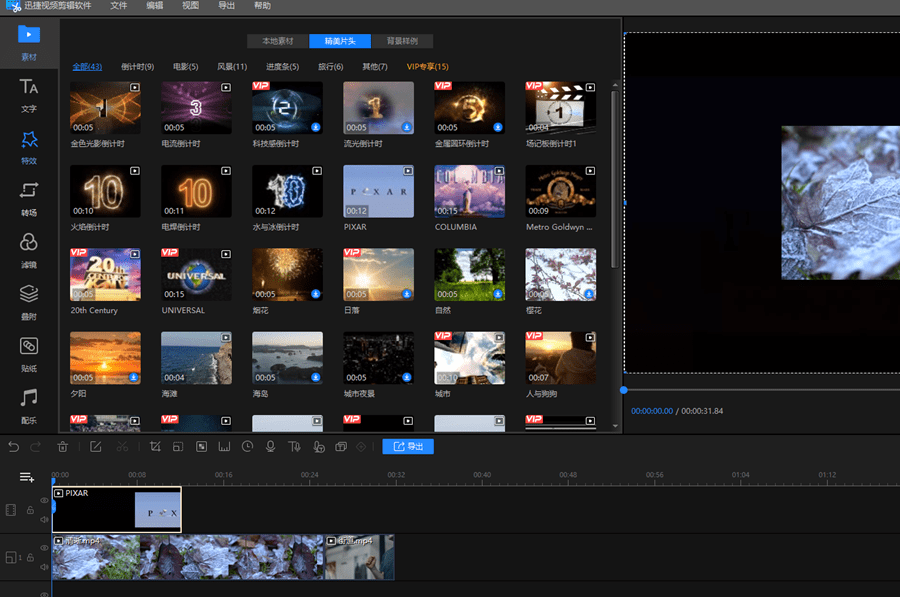Open the 叠附 overlay panel
The height and width of the screenshot is (597, 900).
[x=29, y=303]
